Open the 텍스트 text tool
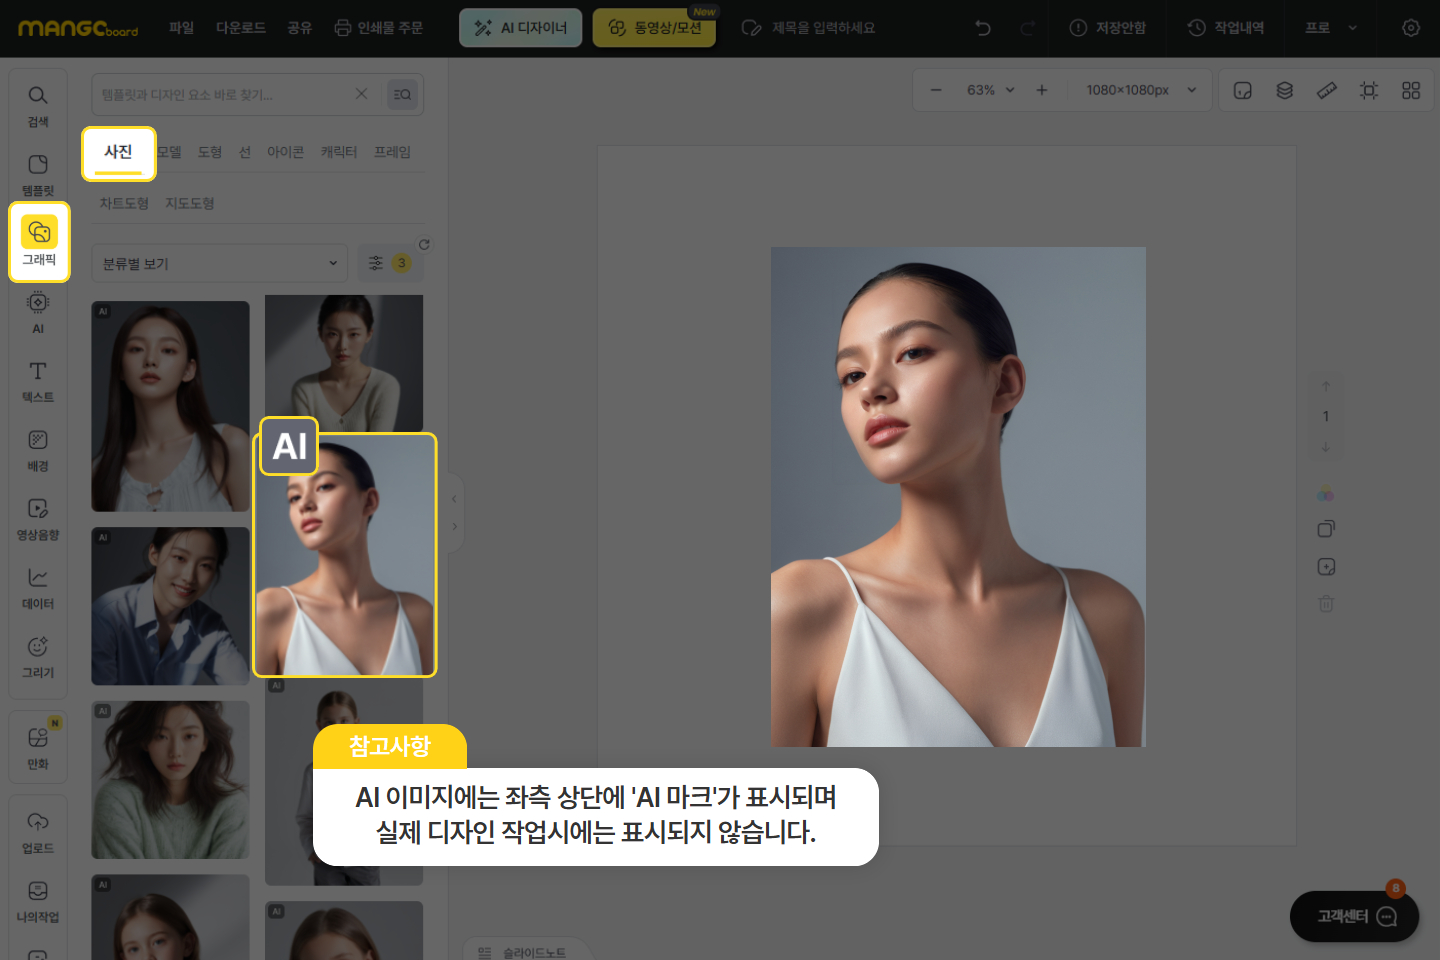The image size is (1440, 960). (38, 381)
